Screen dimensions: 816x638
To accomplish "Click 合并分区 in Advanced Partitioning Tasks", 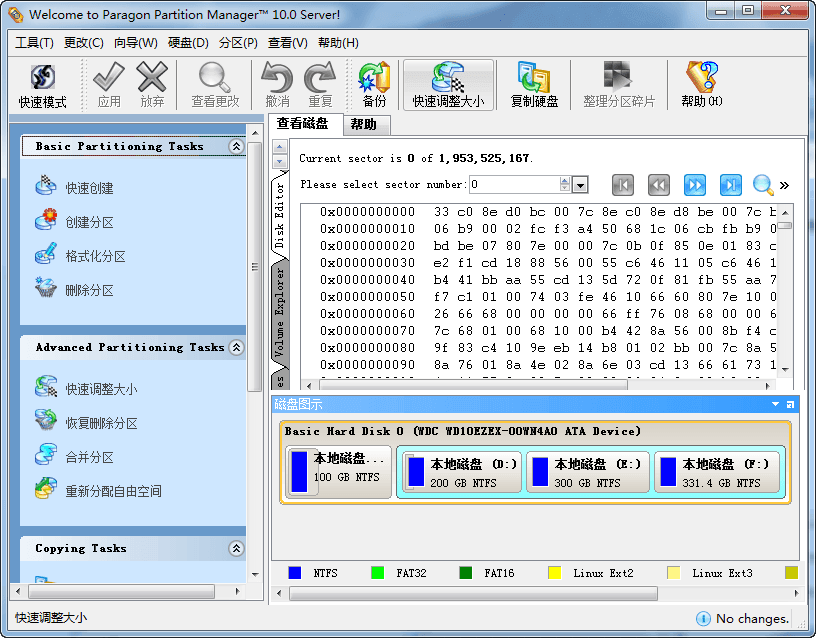I will pos(89,457).
